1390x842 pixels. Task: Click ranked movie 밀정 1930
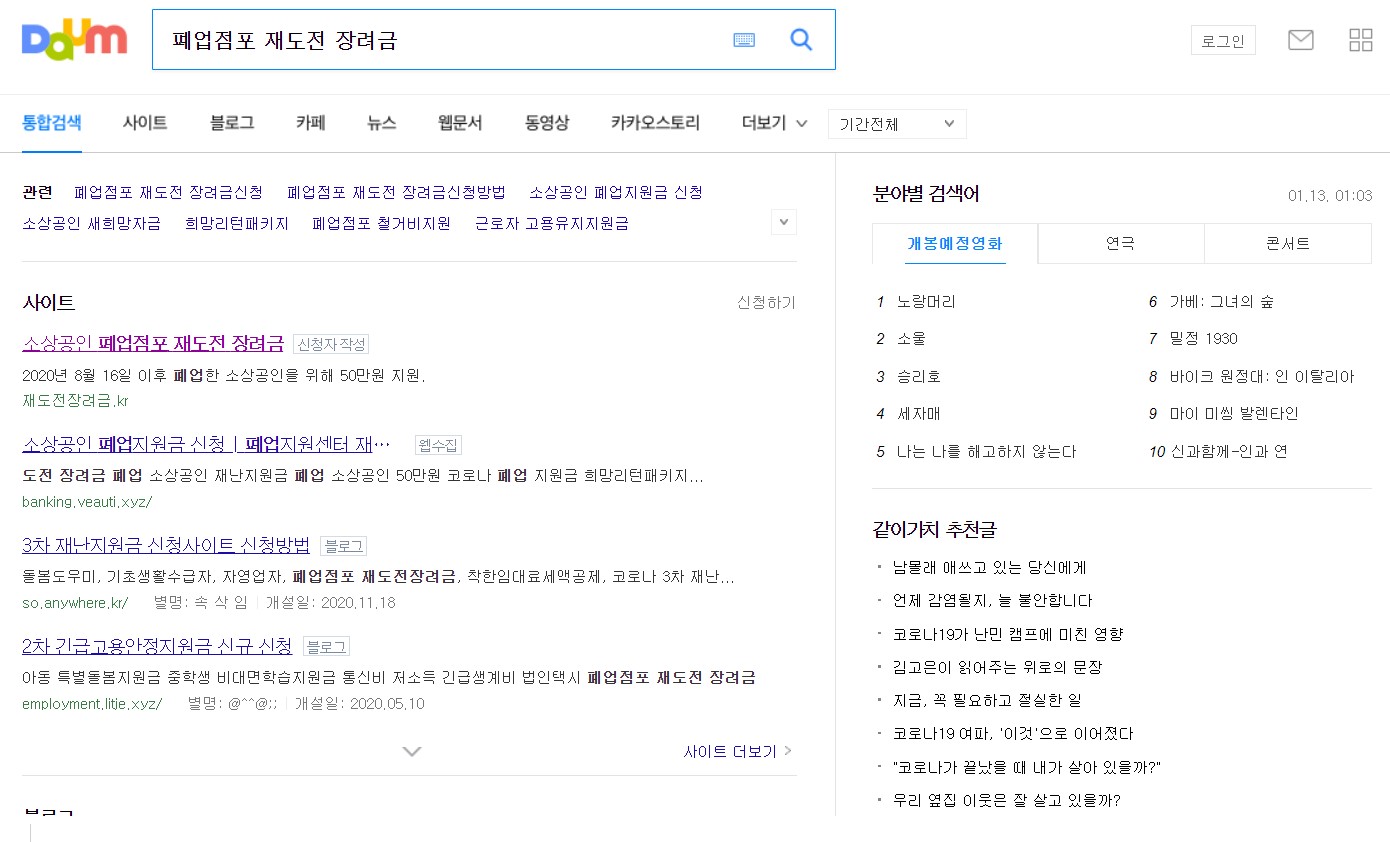click(1203, 339)
